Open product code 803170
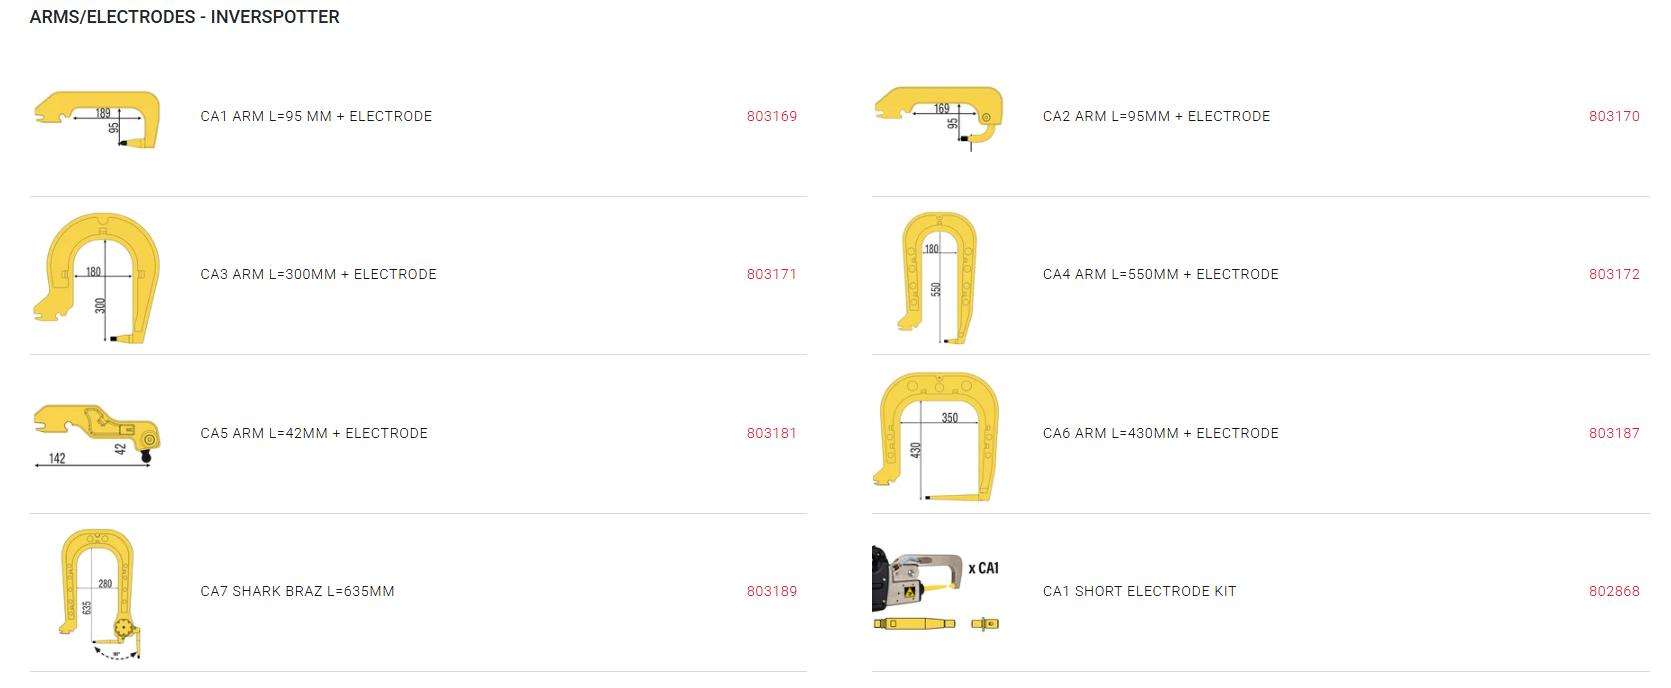The width and height of the screenshot is (1671, 688). (x=1614, y=117)
